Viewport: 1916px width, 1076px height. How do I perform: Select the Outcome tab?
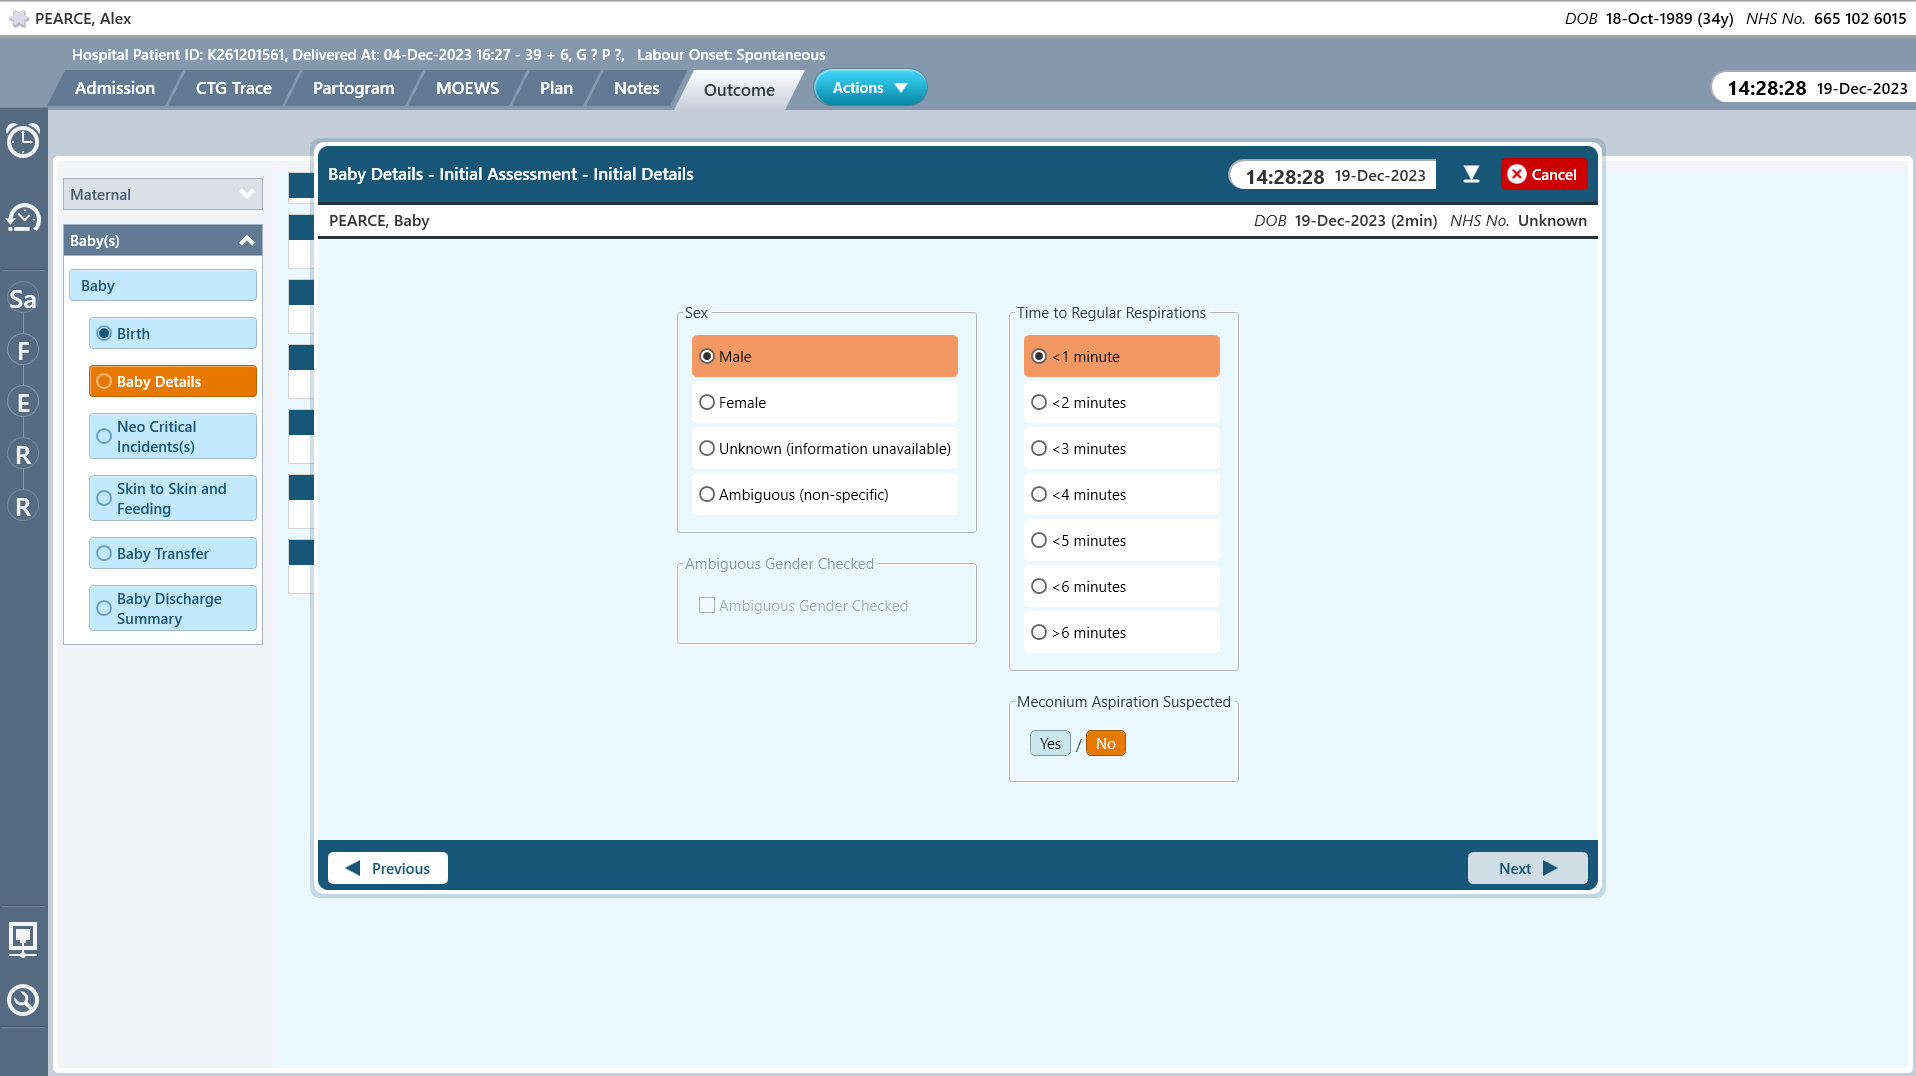(x=739, y=89)
